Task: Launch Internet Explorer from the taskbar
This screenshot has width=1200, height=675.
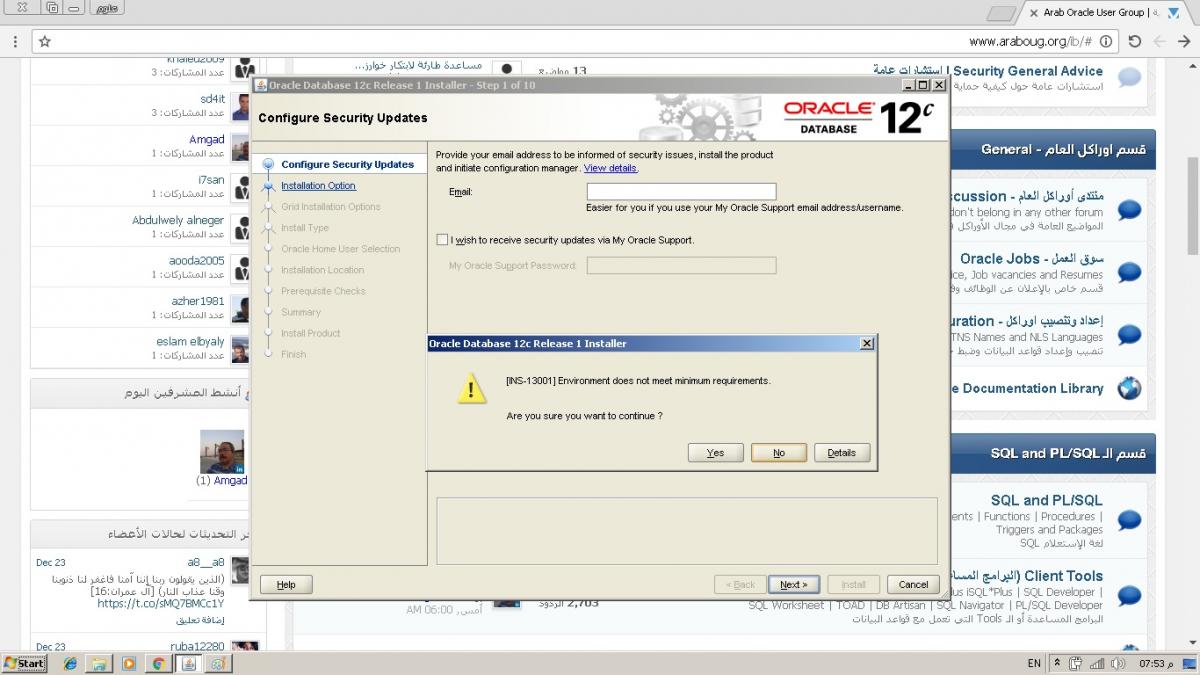Action: [x=69, y=663]
